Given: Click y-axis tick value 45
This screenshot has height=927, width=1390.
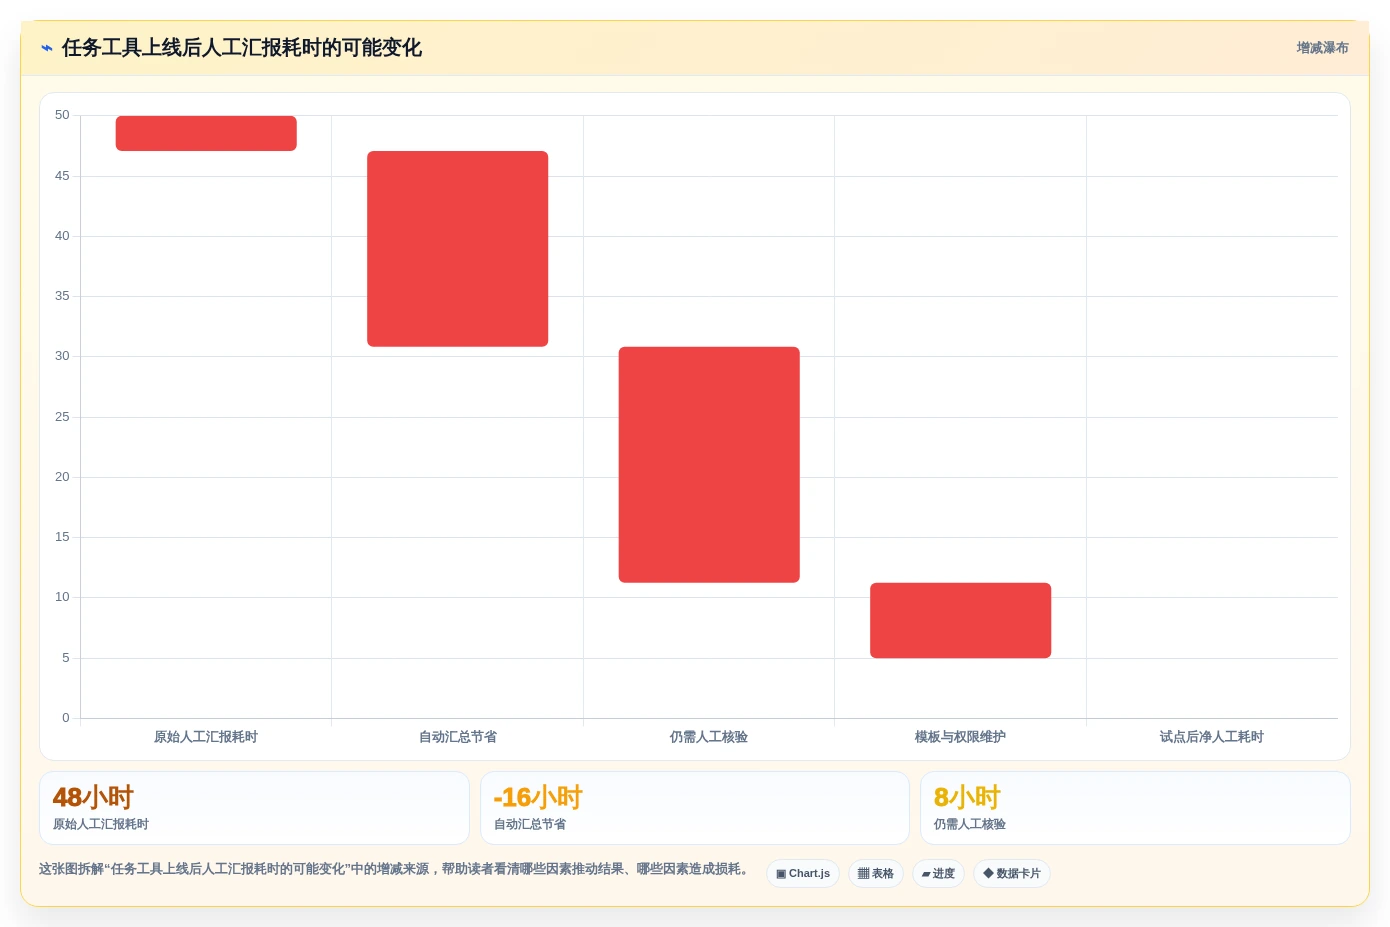Looking at the screenshot, I should 62,176.
